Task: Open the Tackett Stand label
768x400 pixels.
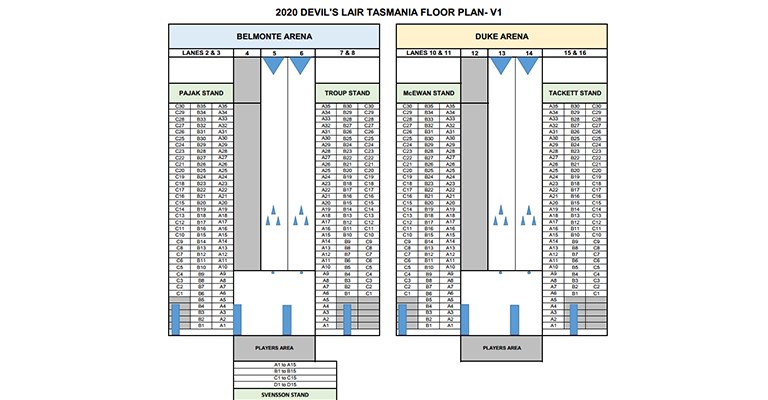Action: pyautogui.click(x=575, y=93)
